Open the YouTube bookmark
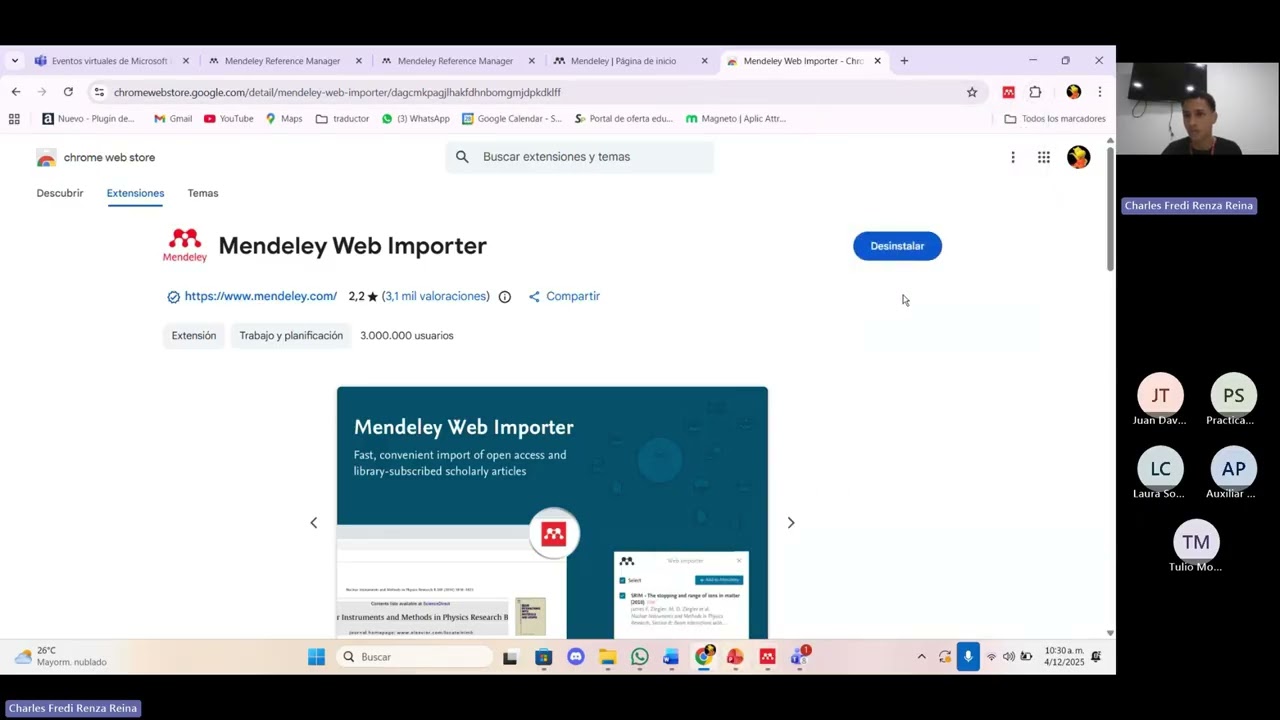The image size is (1280, 720). 228,119
